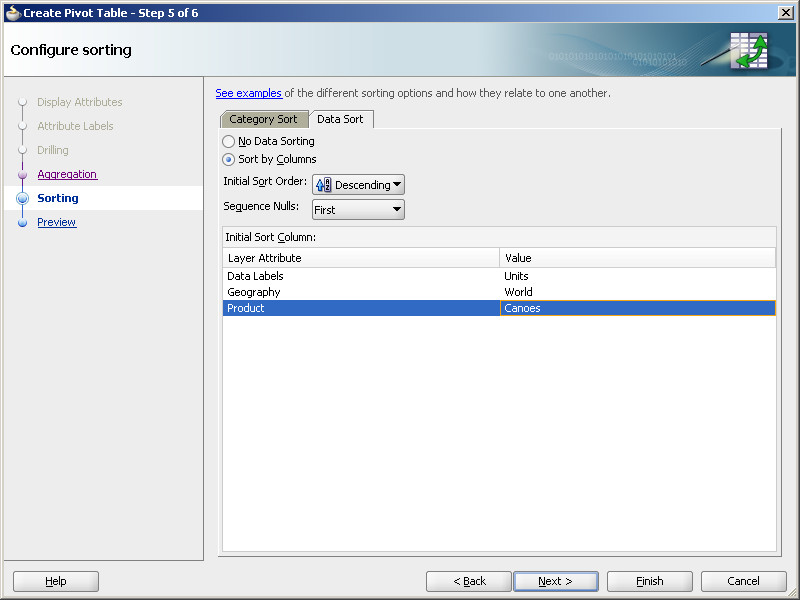Select the No Data Sorting option
Viewport: 800px width, 600px height.
tap(228, 141)
